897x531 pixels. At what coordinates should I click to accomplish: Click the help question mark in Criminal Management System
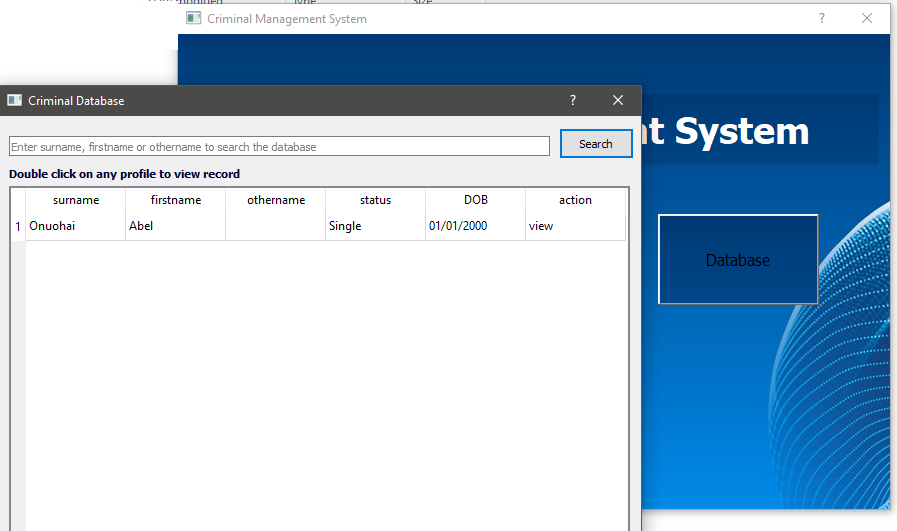tap(821, 18)
